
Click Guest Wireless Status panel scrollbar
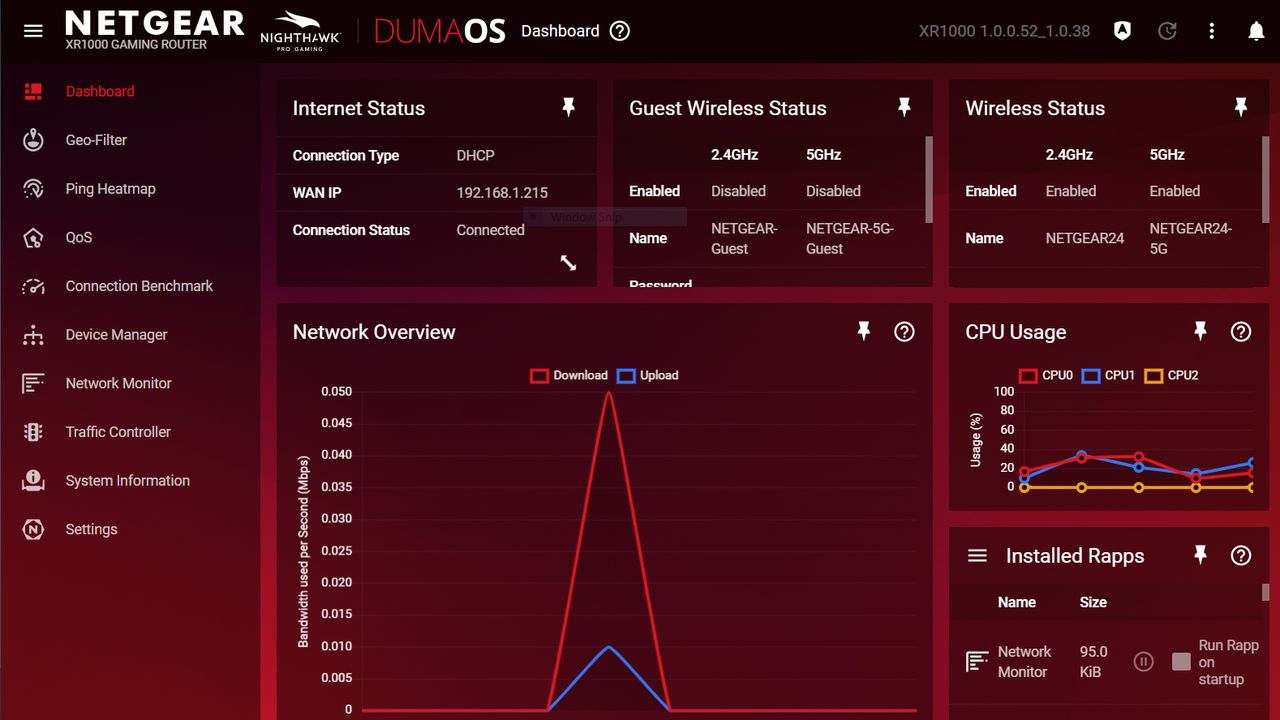pyautogui.click(x=929, y=180)
